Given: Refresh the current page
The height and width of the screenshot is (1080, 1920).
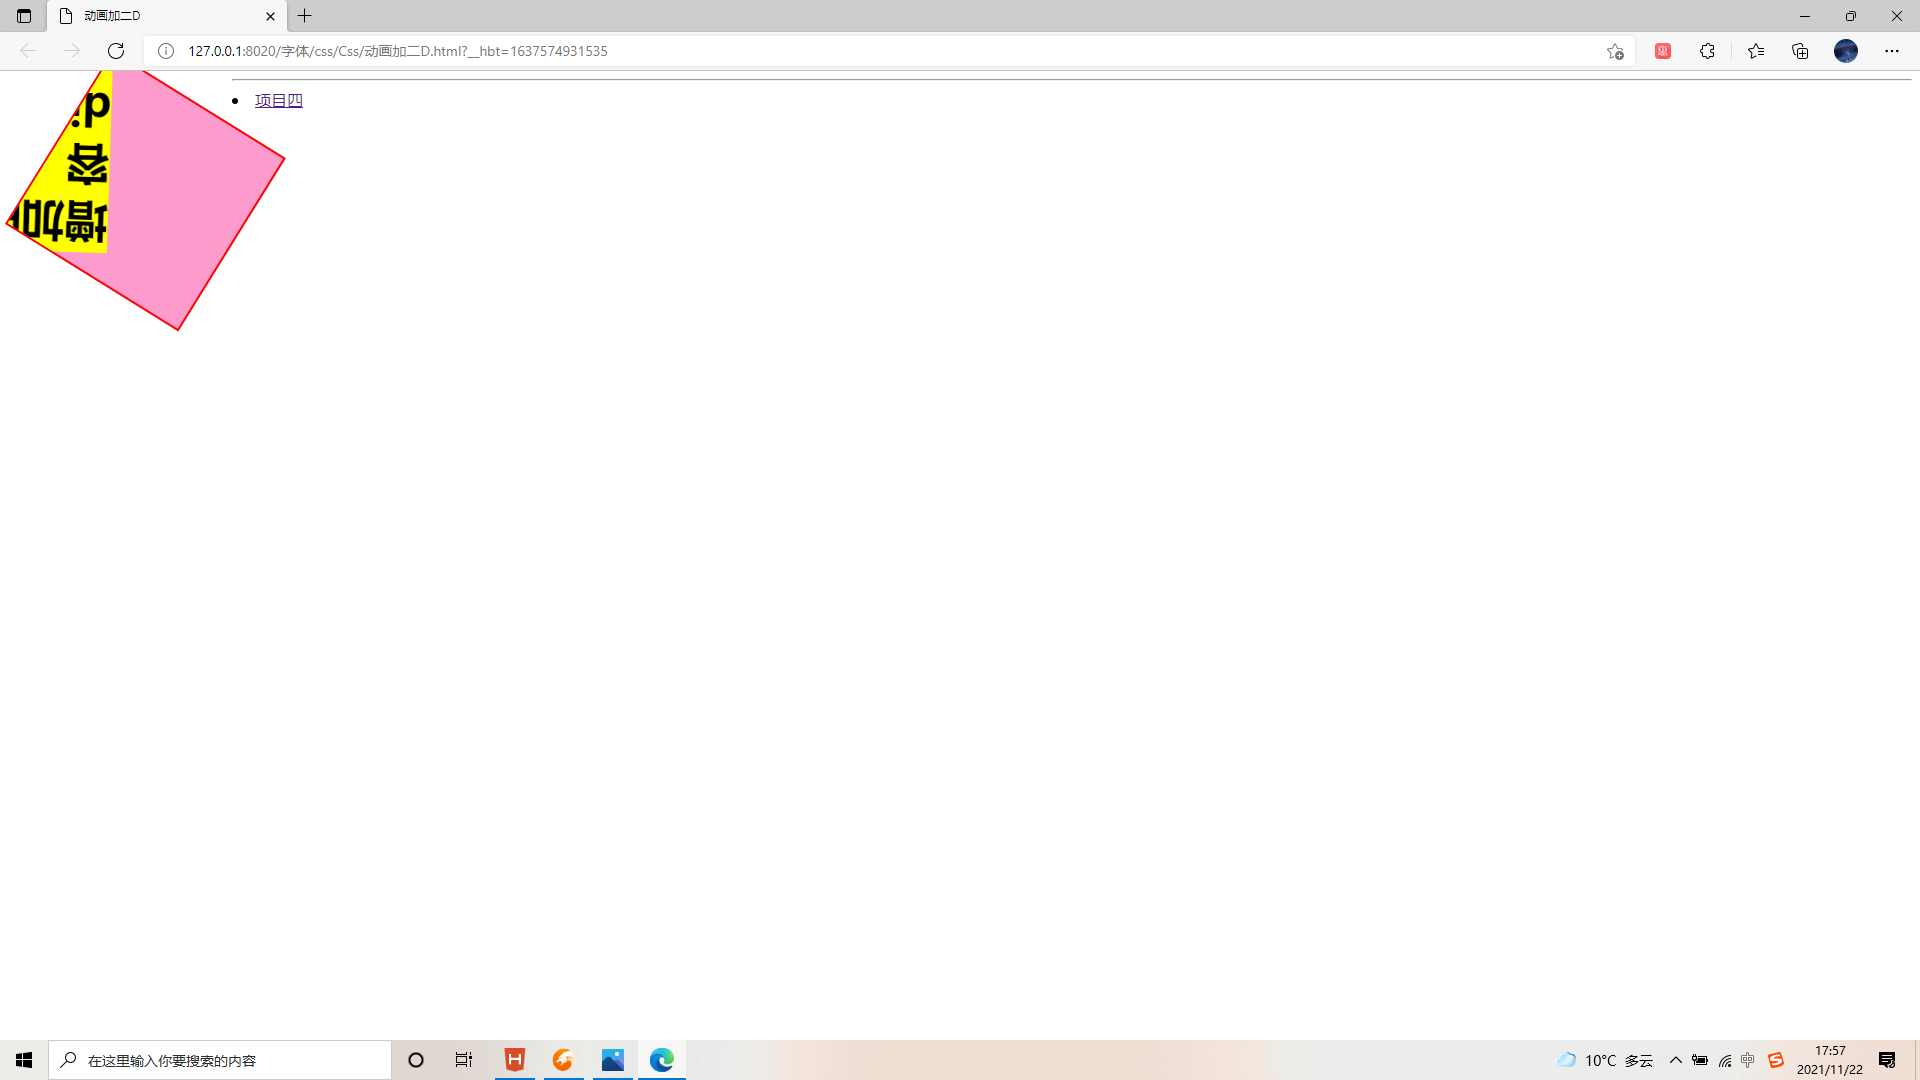Looking at the screenshot, I should point(116,51).
